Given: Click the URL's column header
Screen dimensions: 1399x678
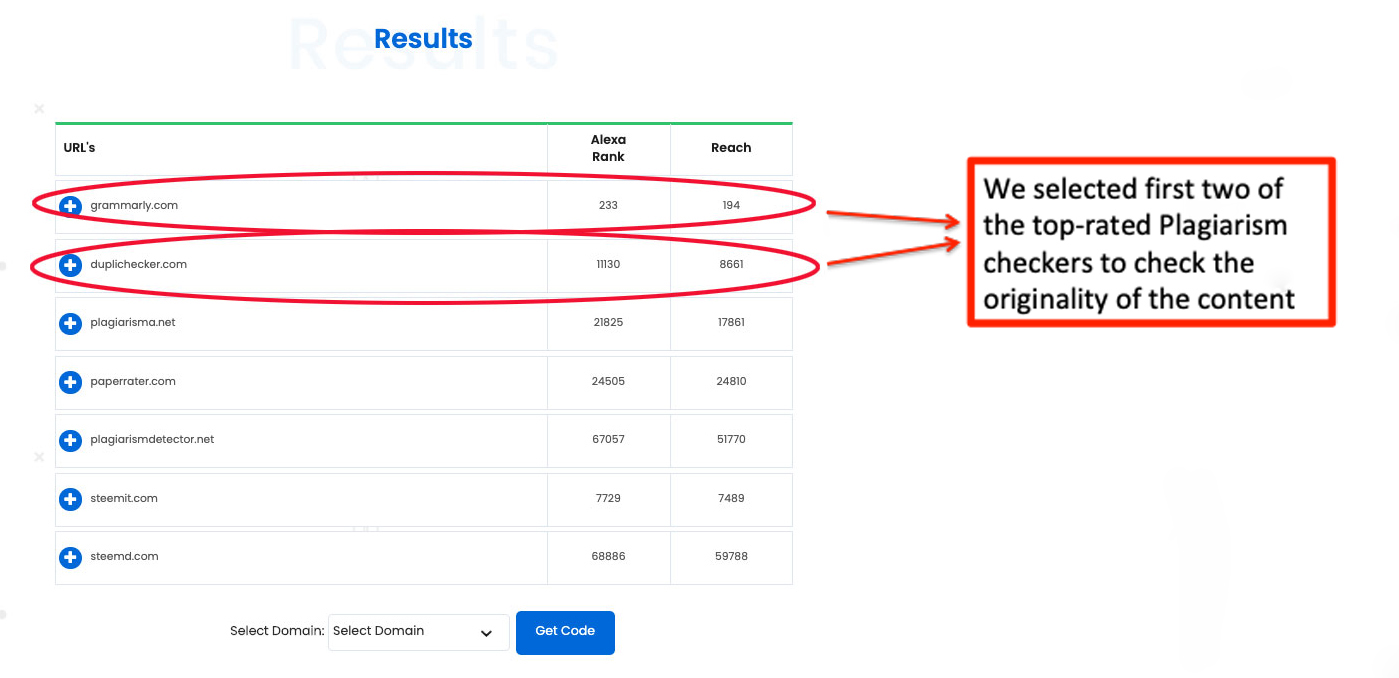Looking at the screenshot, I should pos(79,148).
